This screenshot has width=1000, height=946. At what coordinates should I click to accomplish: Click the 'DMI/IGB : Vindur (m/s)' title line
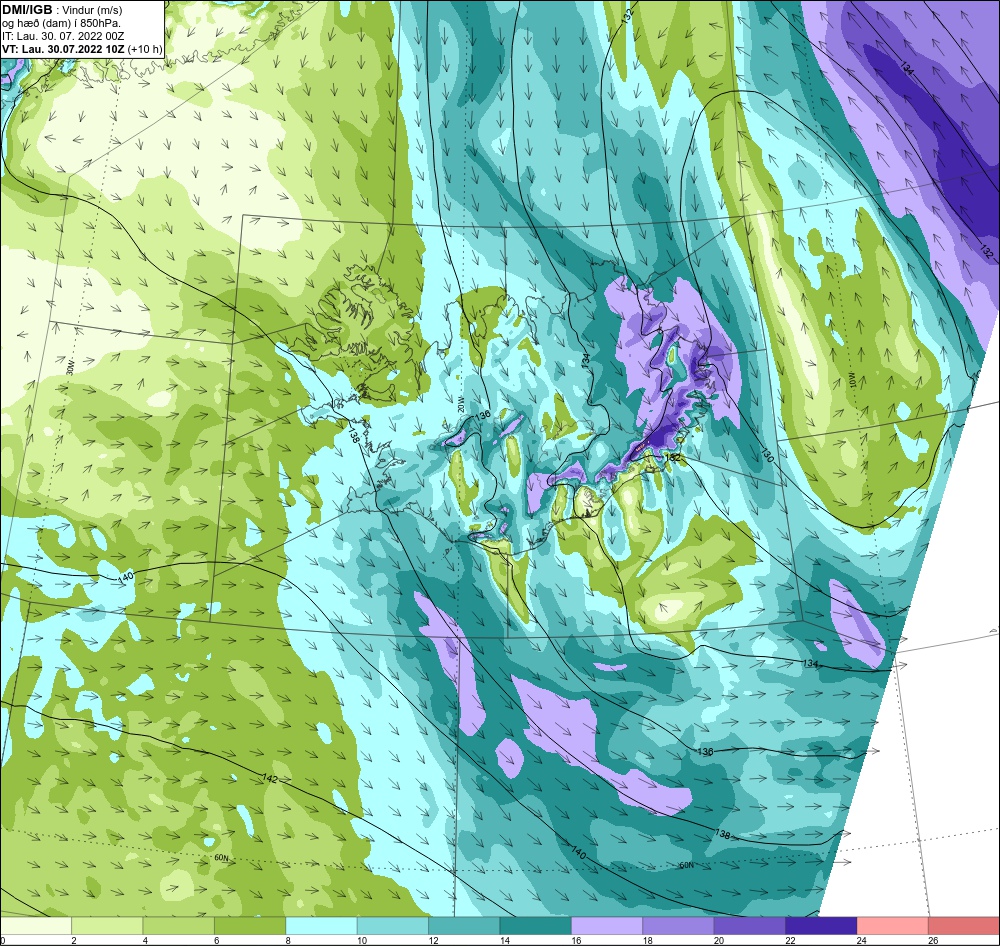click(62, 10)
